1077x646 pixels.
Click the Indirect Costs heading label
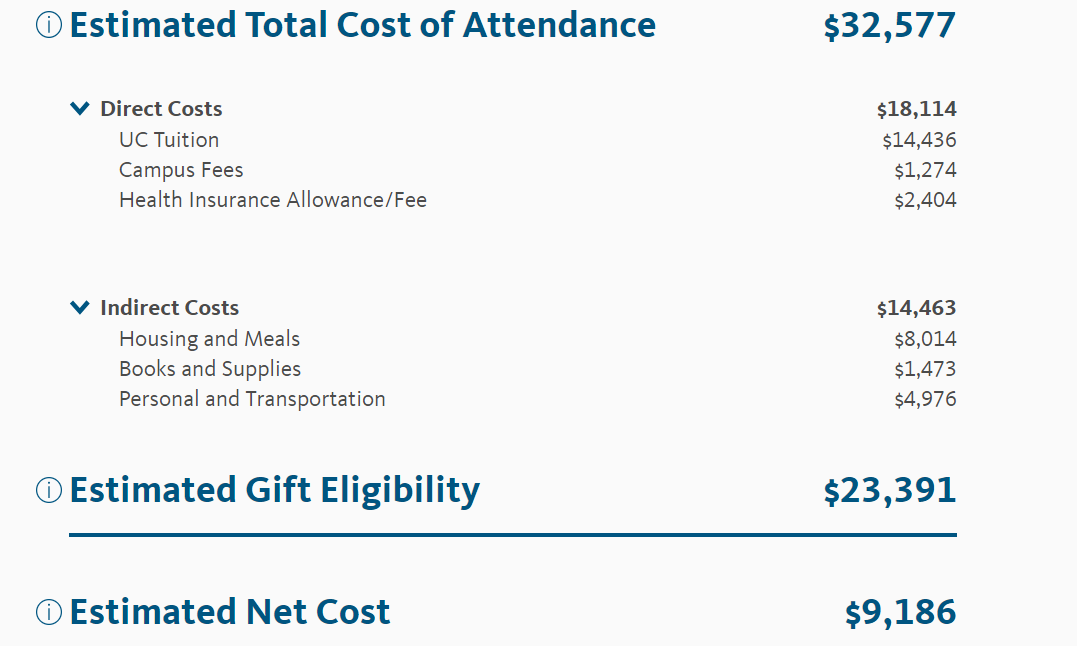pyautogui.click(x=169, y=308)
